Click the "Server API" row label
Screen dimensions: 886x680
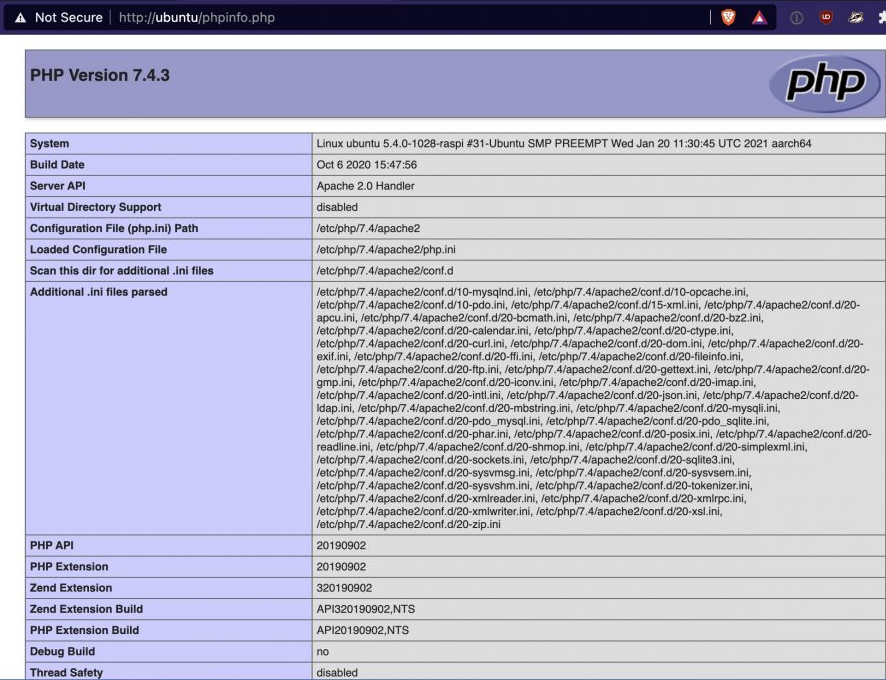[x=58, y=186]
